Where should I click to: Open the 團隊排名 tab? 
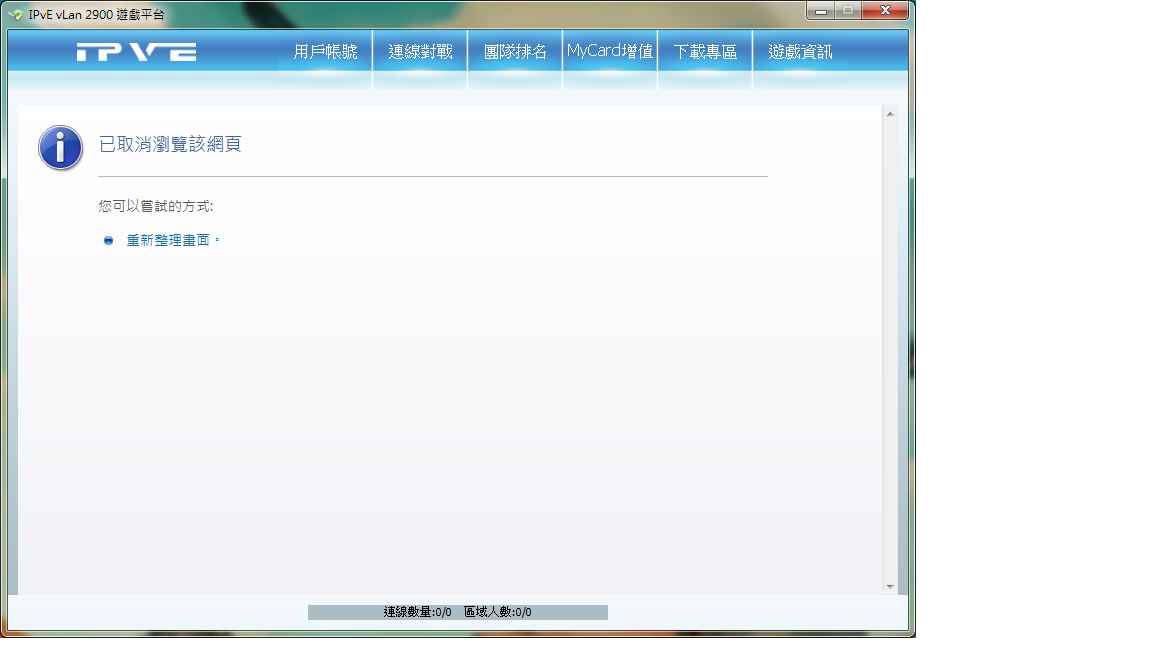coord(515,51)
